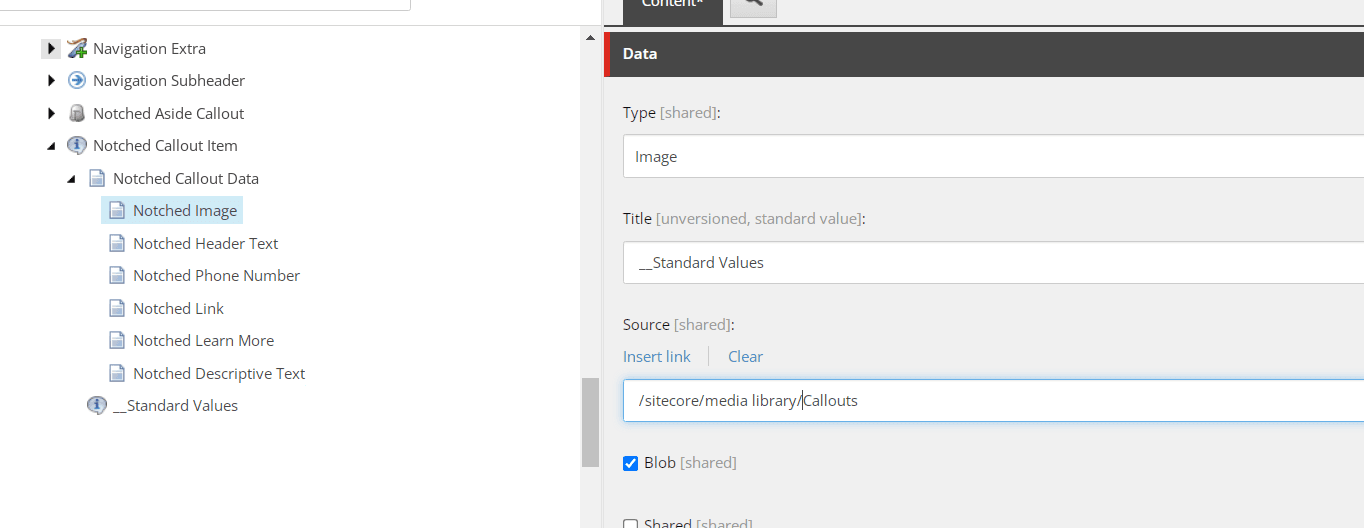Uncheck the Blob checkbox
Image resolution: width=1364 pixels, height=528 pixels.
point(631,463)
